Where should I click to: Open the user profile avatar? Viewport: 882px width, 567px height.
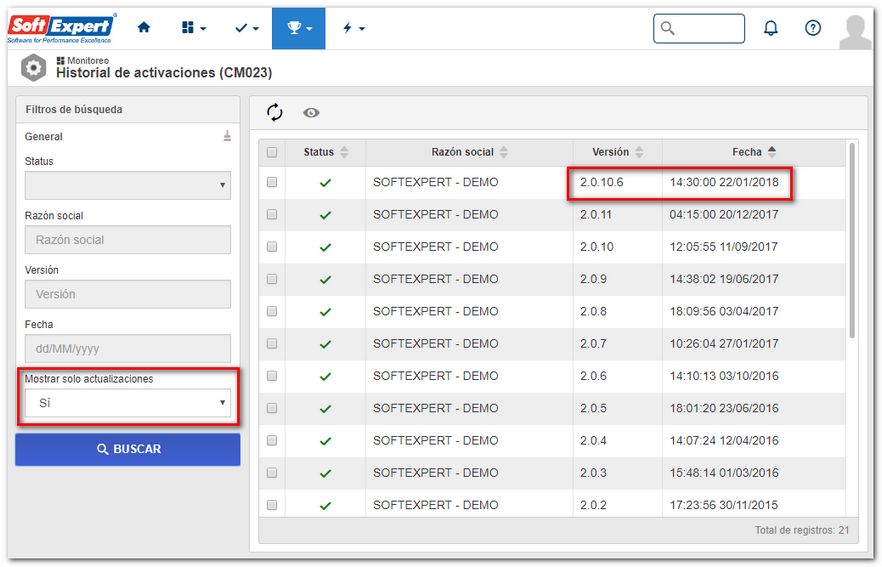(855, 32)
